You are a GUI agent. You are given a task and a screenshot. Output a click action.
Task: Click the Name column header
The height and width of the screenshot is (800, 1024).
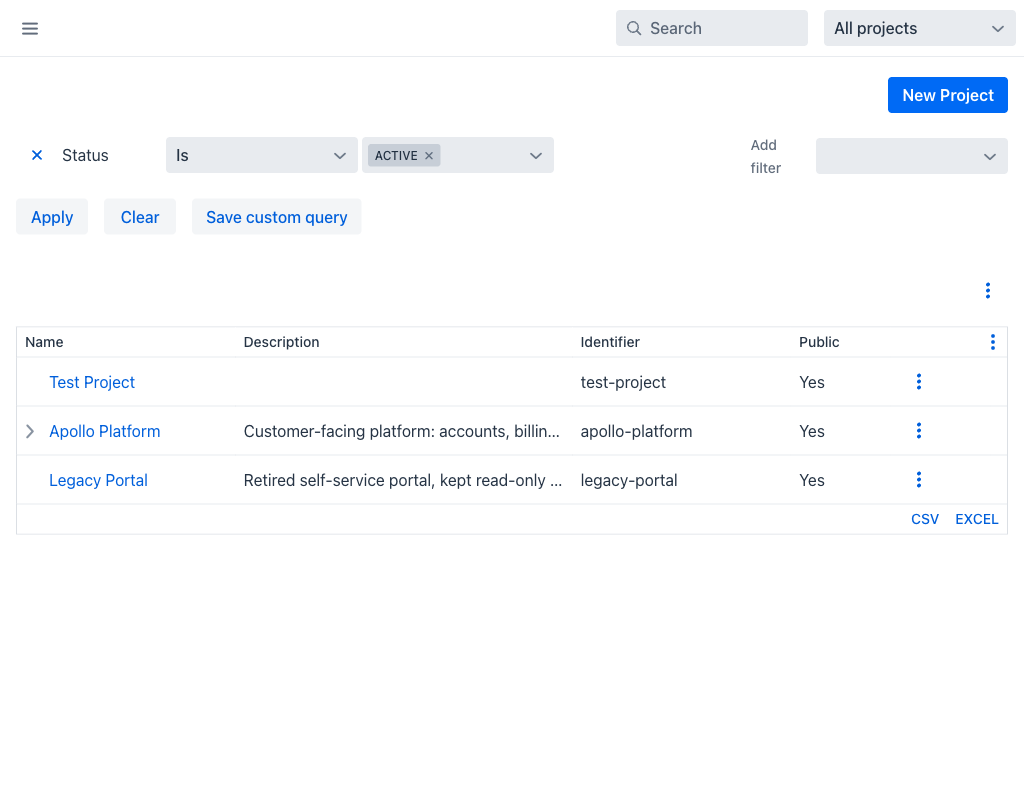click(44, 342)
